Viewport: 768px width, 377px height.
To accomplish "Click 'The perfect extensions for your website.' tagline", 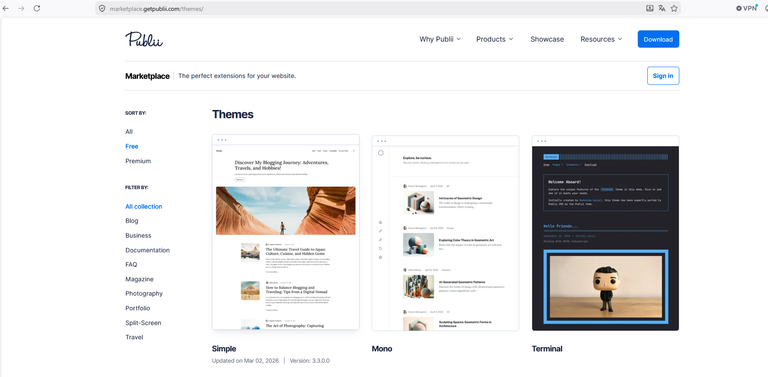I will [x=237, y=76].
